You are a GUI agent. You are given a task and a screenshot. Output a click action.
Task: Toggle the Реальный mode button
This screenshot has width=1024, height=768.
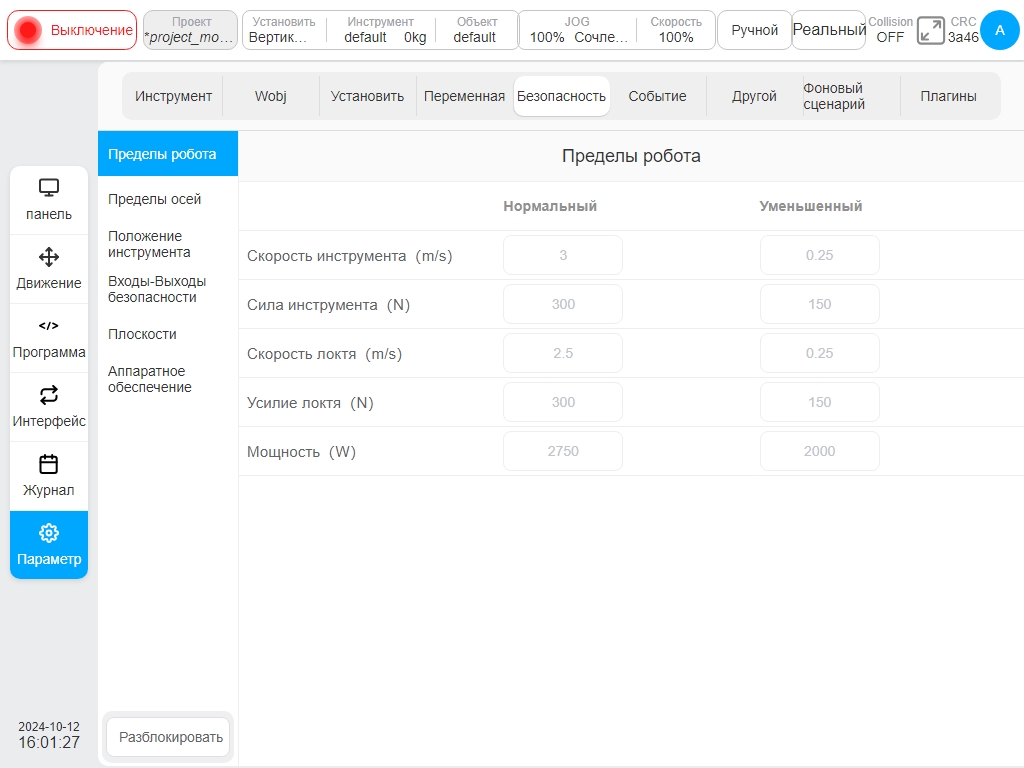(x=829, y=30)
